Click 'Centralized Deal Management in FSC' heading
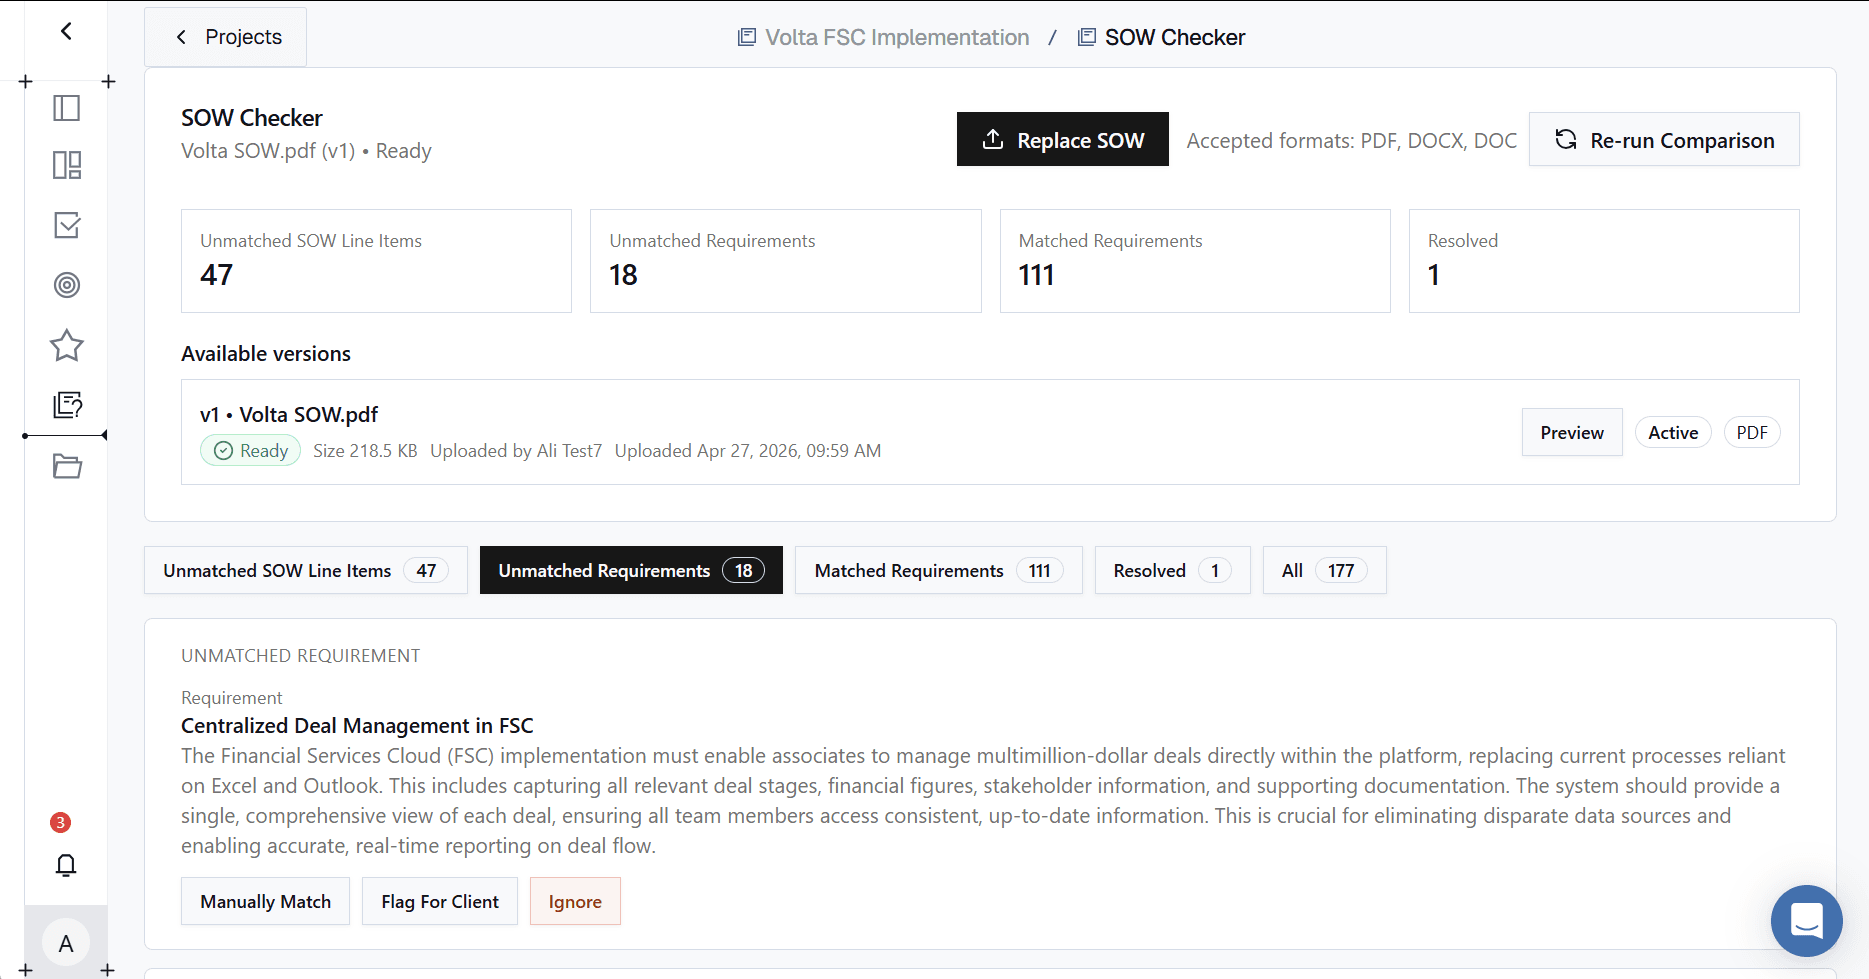 (x=357, y=725)
